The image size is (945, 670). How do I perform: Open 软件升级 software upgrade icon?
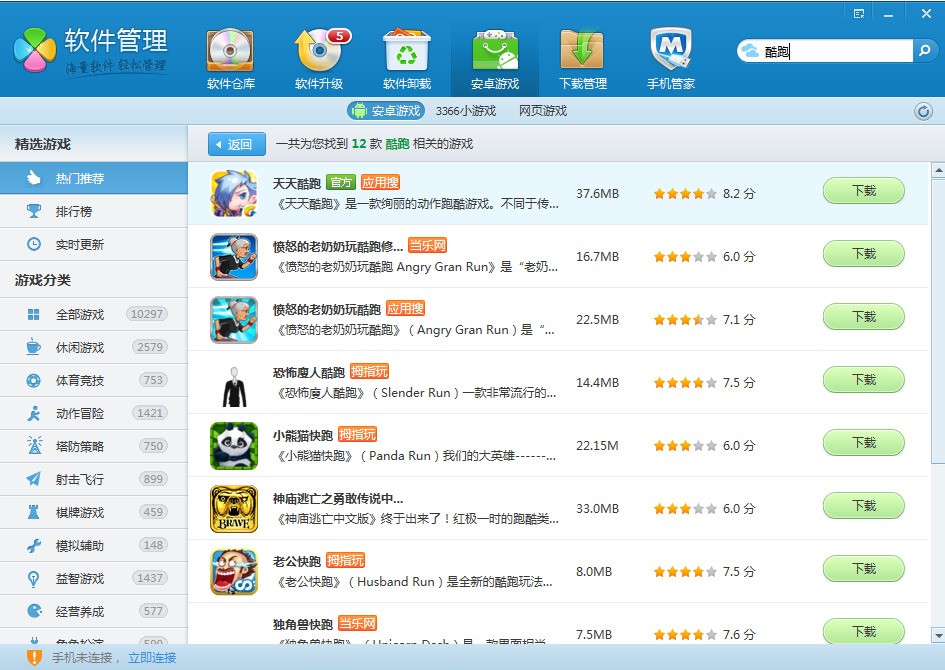pos(319,59)
